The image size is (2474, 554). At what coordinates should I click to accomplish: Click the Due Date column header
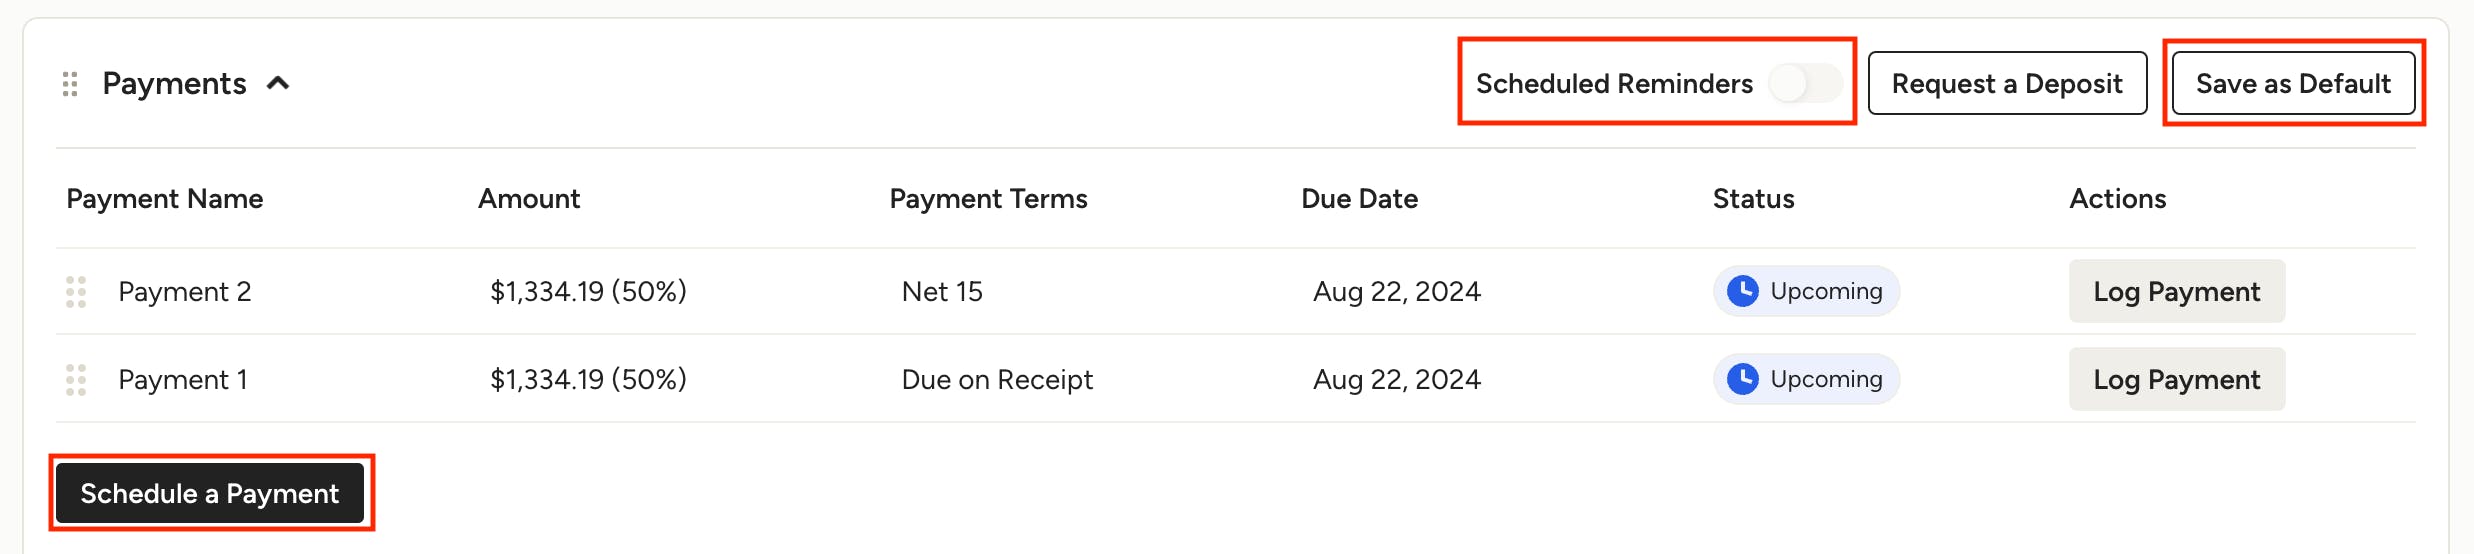coord(1359,199)
